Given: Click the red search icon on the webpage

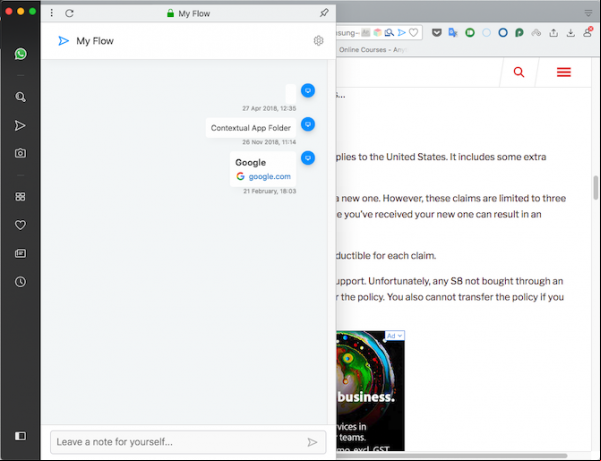Looking at the screenshot, I should (x=519, y=72).
